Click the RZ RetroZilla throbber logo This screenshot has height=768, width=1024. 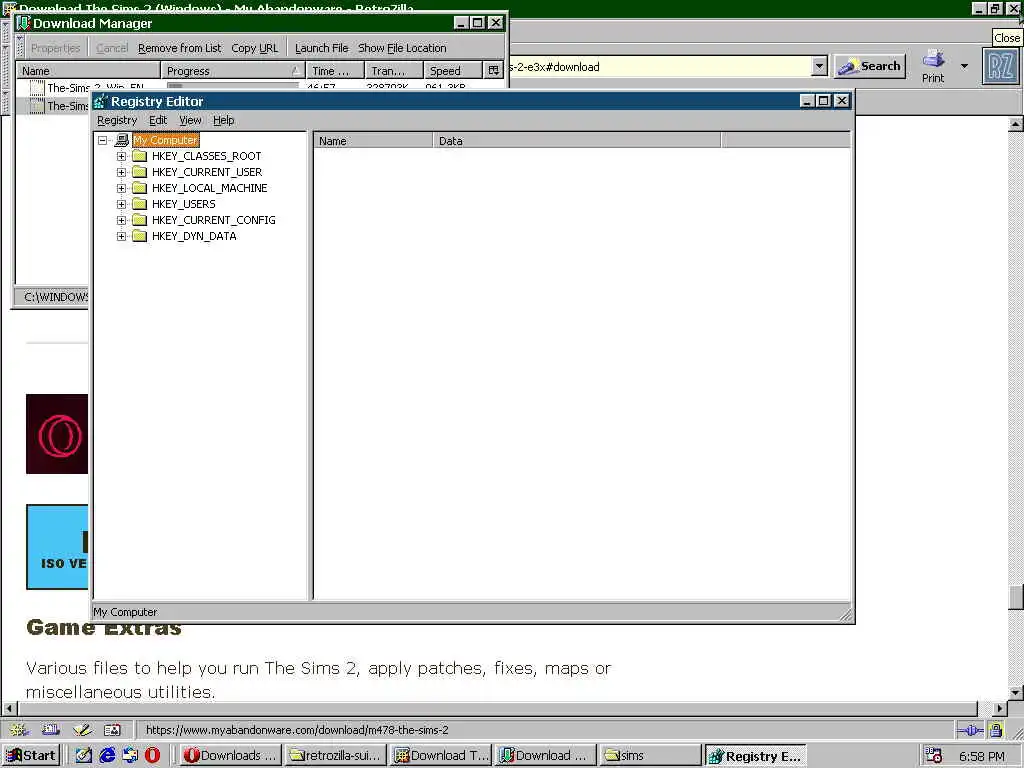(1000, 67)
